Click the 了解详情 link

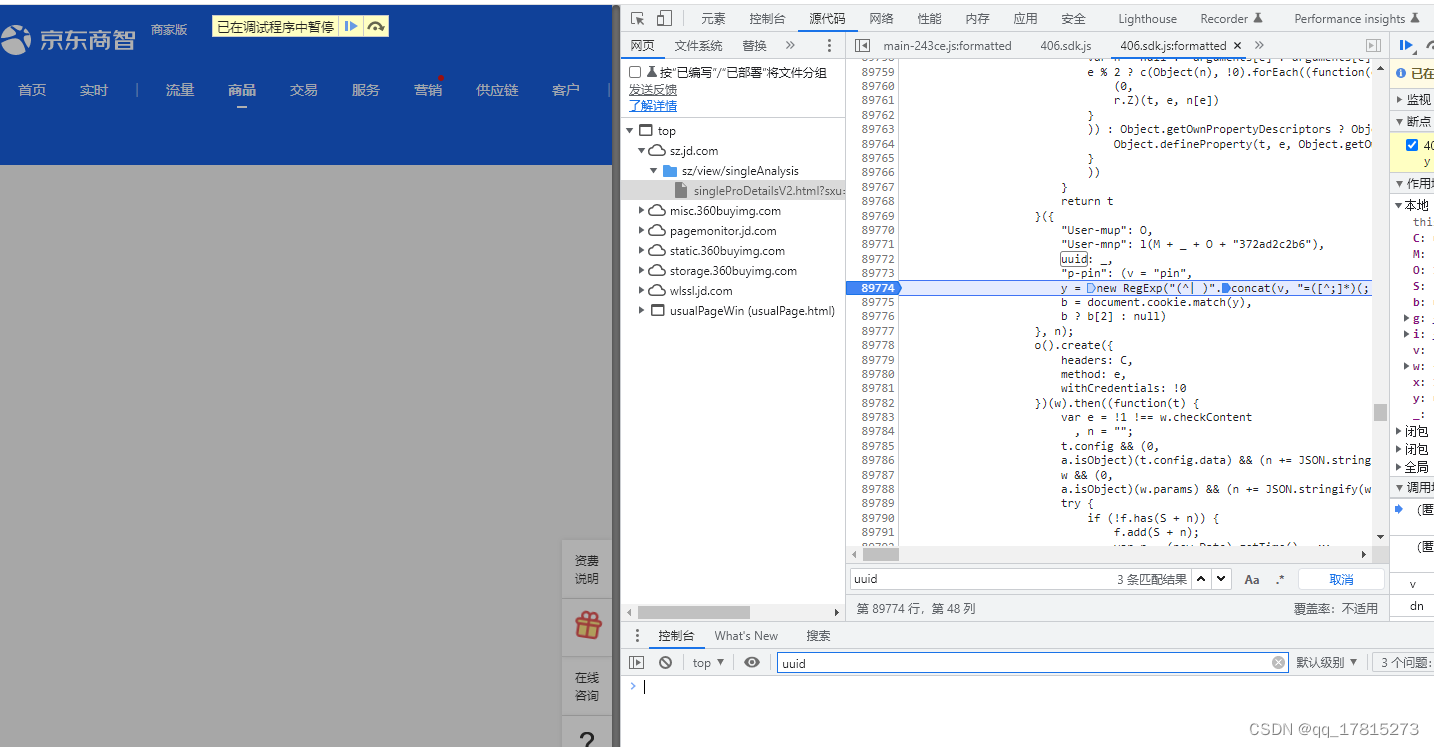click(x=653, y=106)
